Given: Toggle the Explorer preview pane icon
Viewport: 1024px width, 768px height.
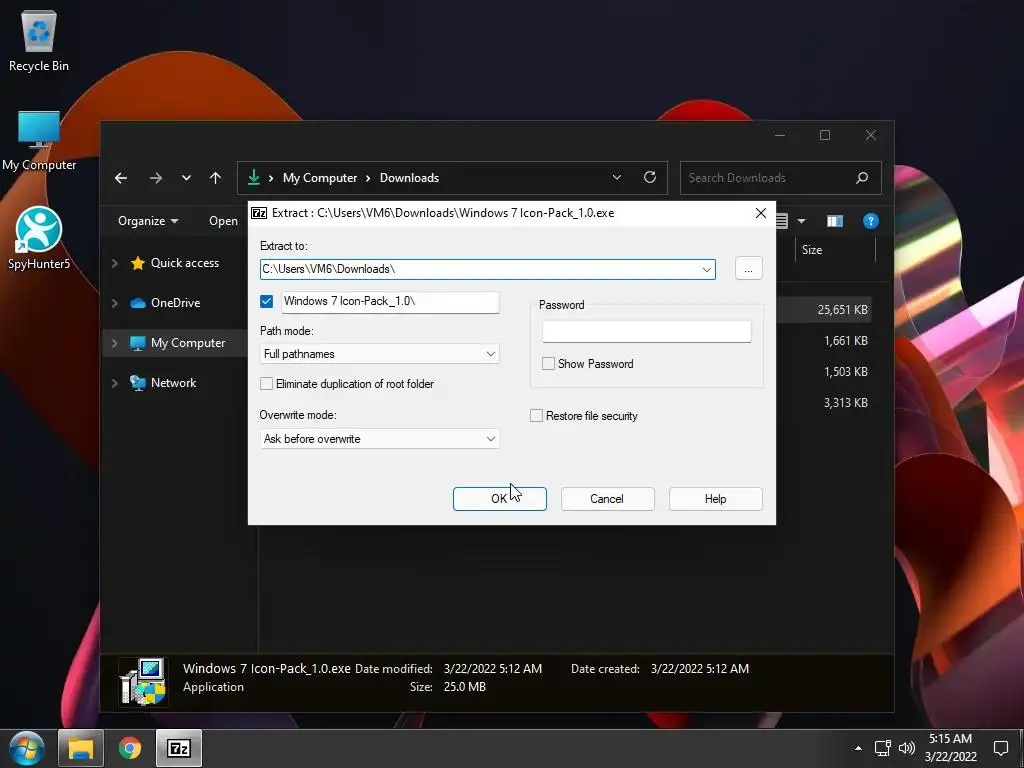Looking at the screenshot, I should pyautogui.click(x=835, y=221).
